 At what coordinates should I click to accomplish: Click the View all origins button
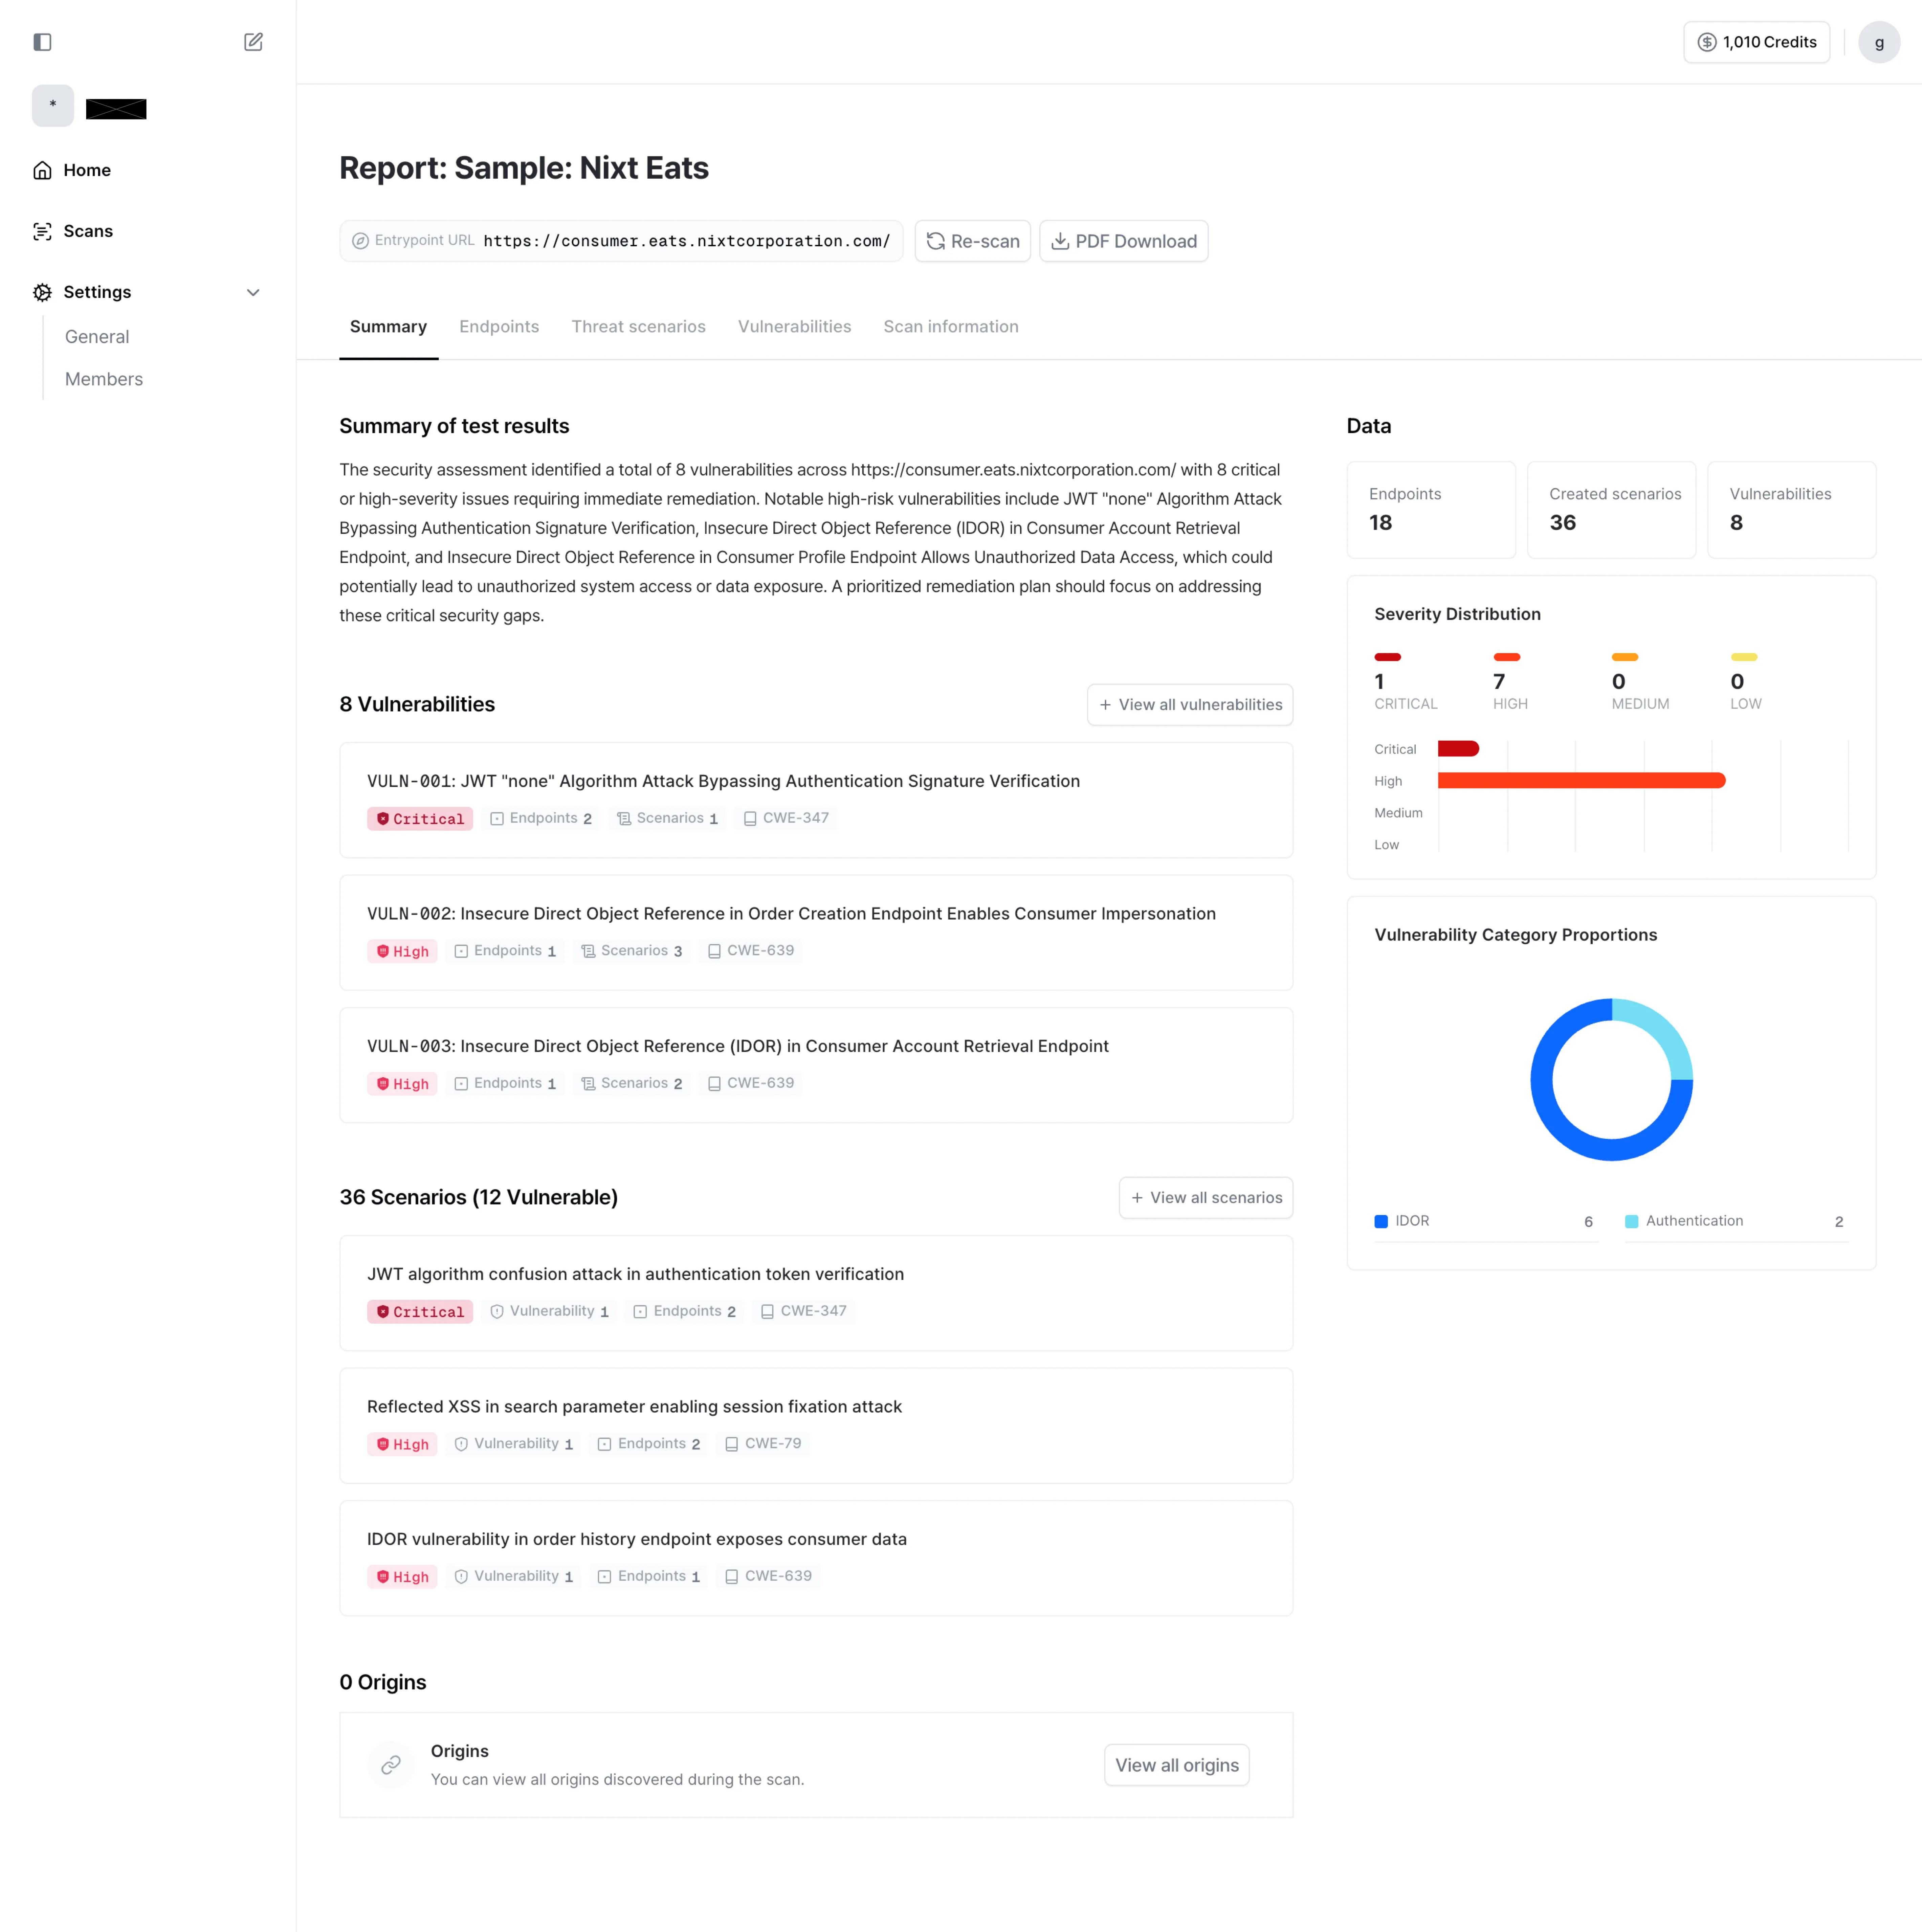tap(1176, 1765)
